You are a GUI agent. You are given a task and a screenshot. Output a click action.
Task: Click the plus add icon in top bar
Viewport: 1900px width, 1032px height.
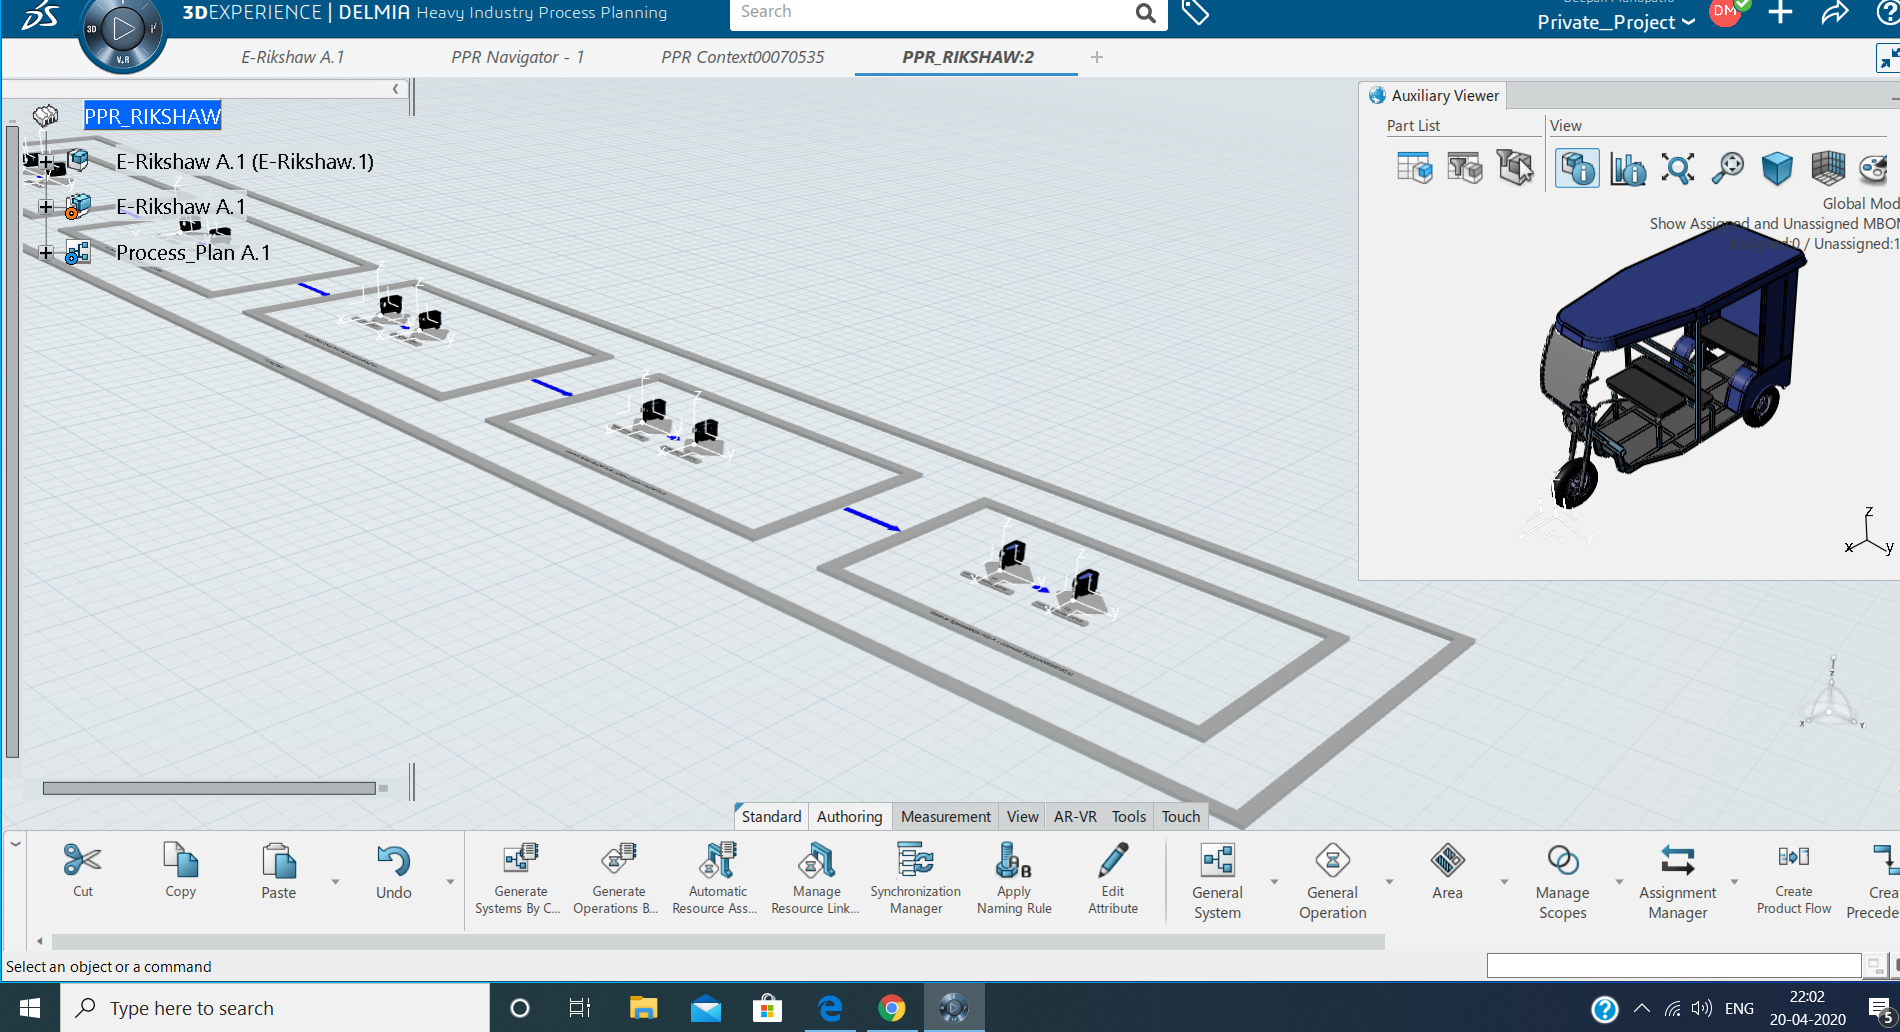(x=1780, y=13)
